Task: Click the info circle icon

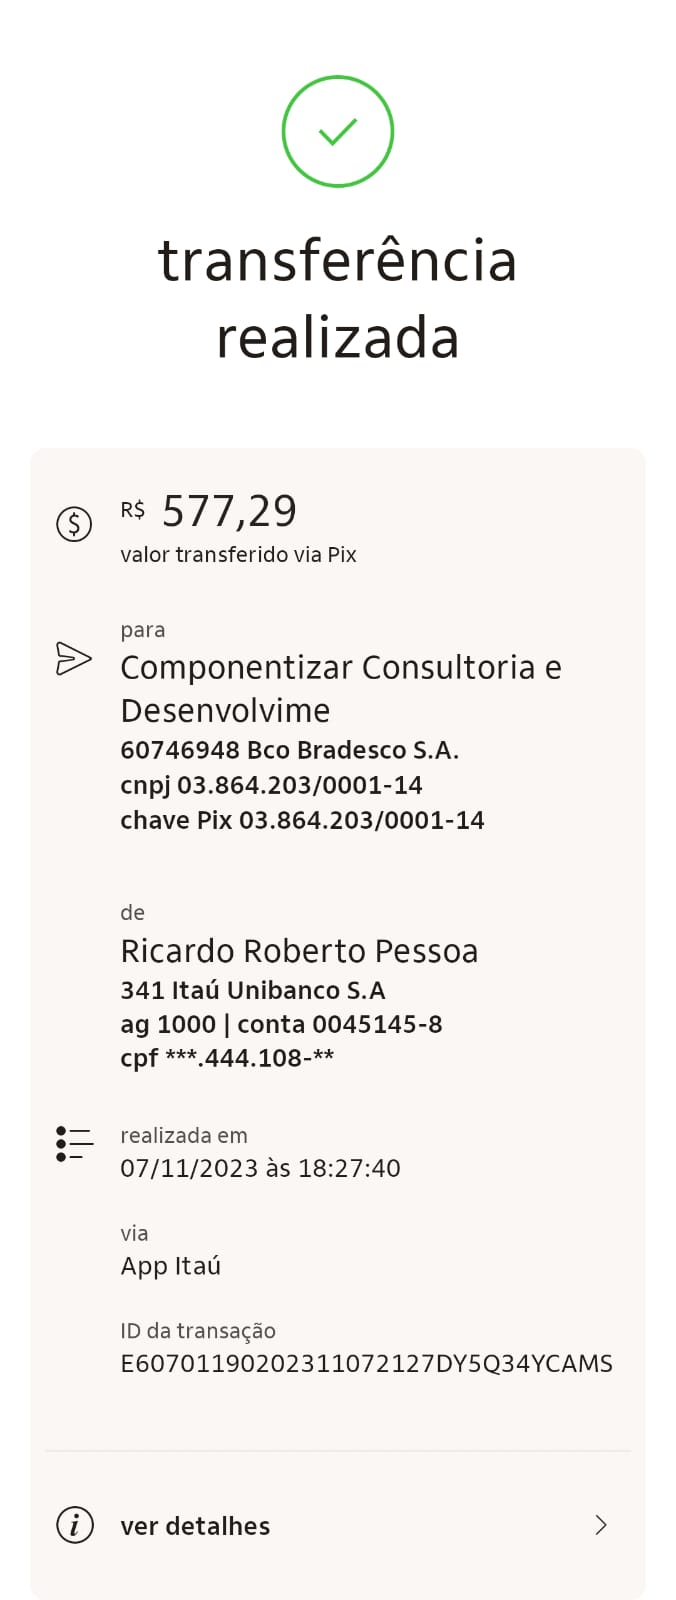Action: point(74,1525)
